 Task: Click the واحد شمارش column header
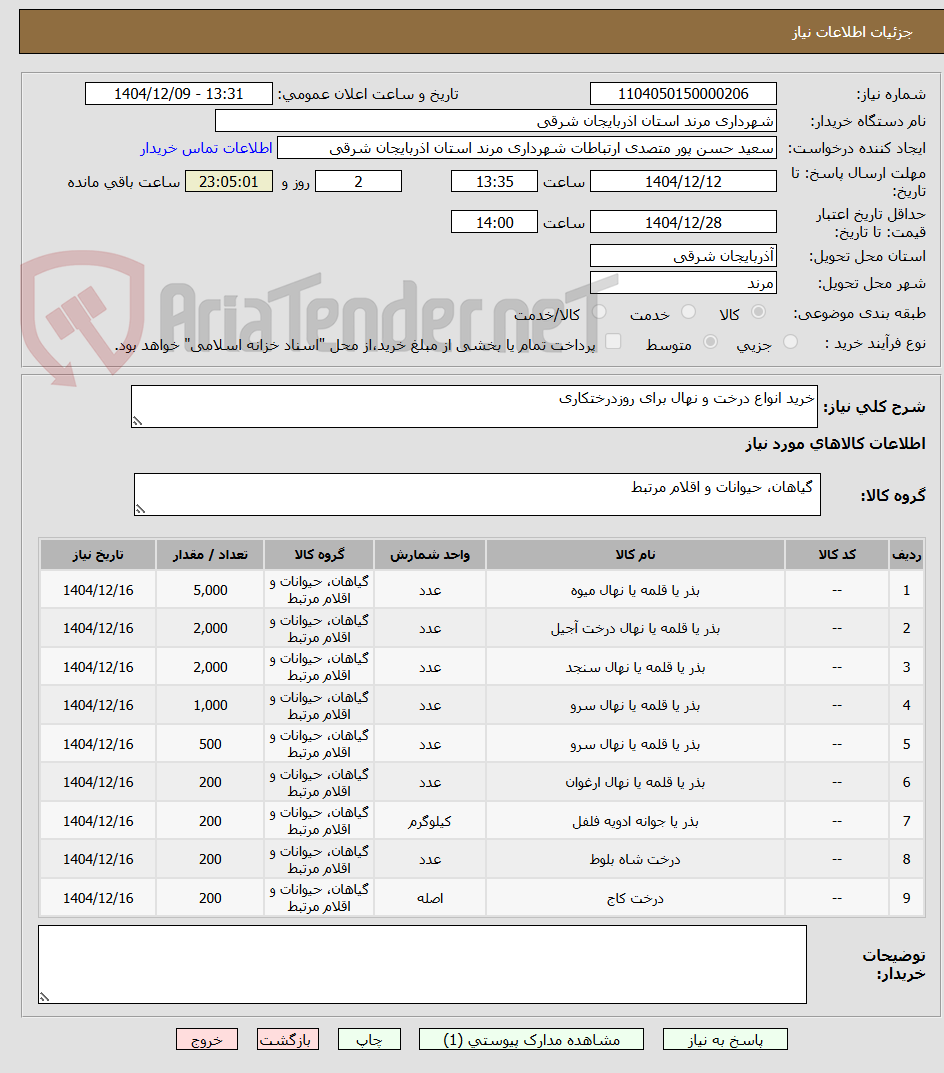(430, 554)
